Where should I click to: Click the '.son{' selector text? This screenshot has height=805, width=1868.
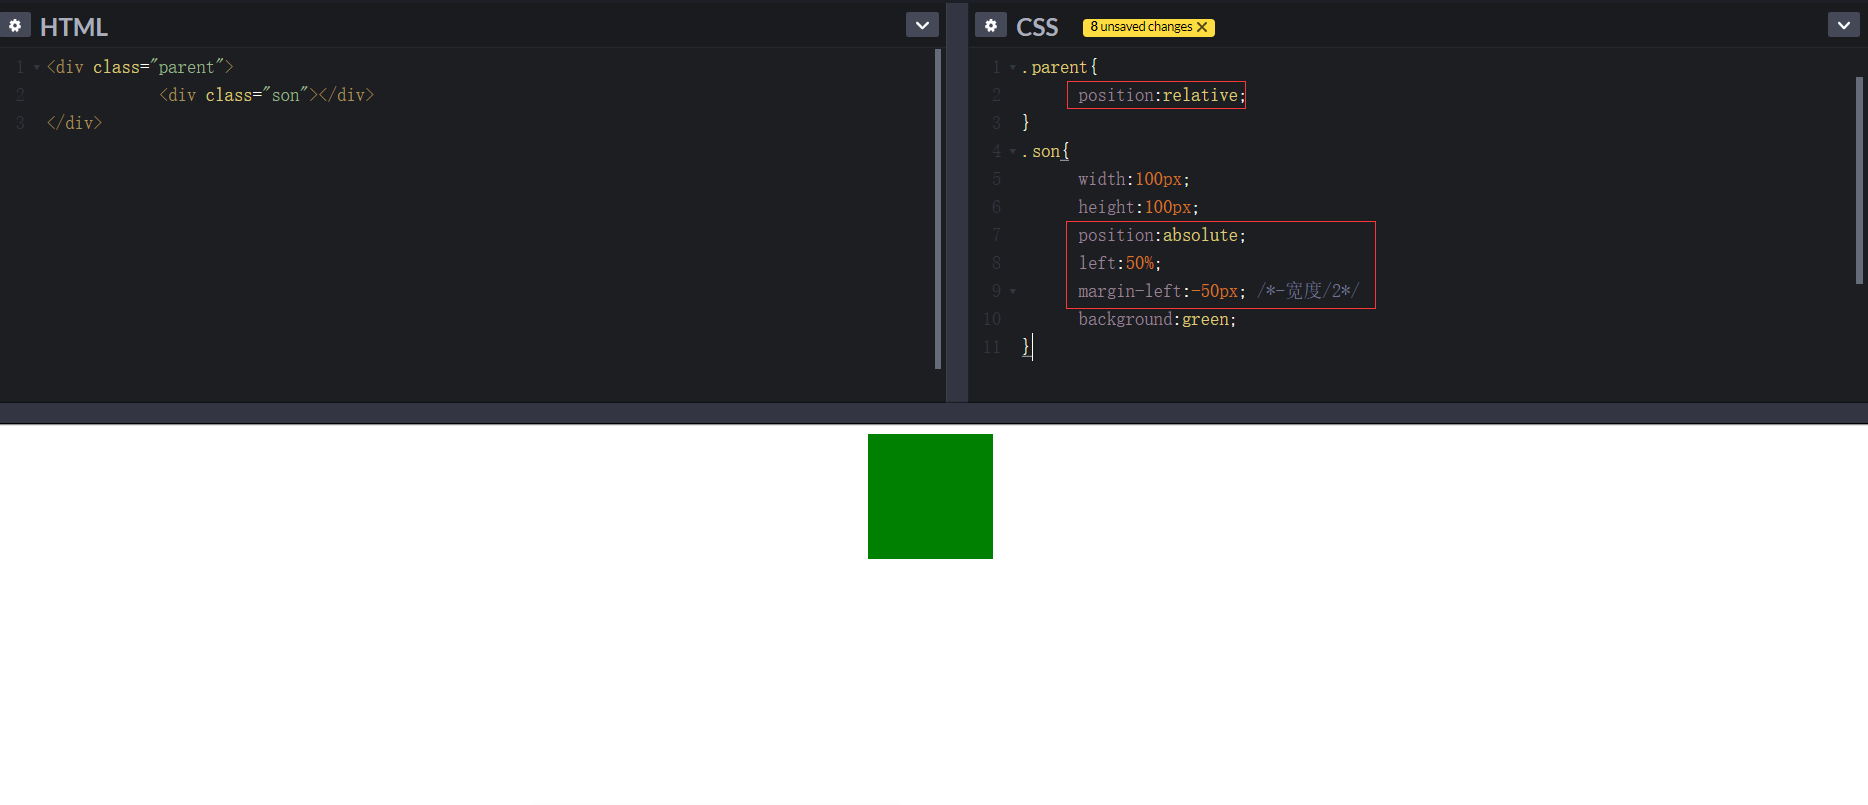point(1046,151)
